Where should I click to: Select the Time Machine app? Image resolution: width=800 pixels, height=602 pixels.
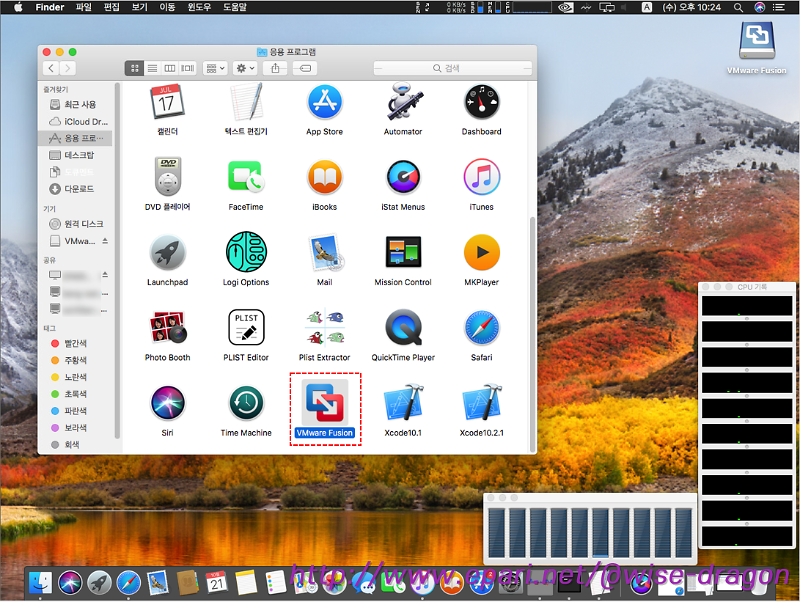[x=246, y=403]
